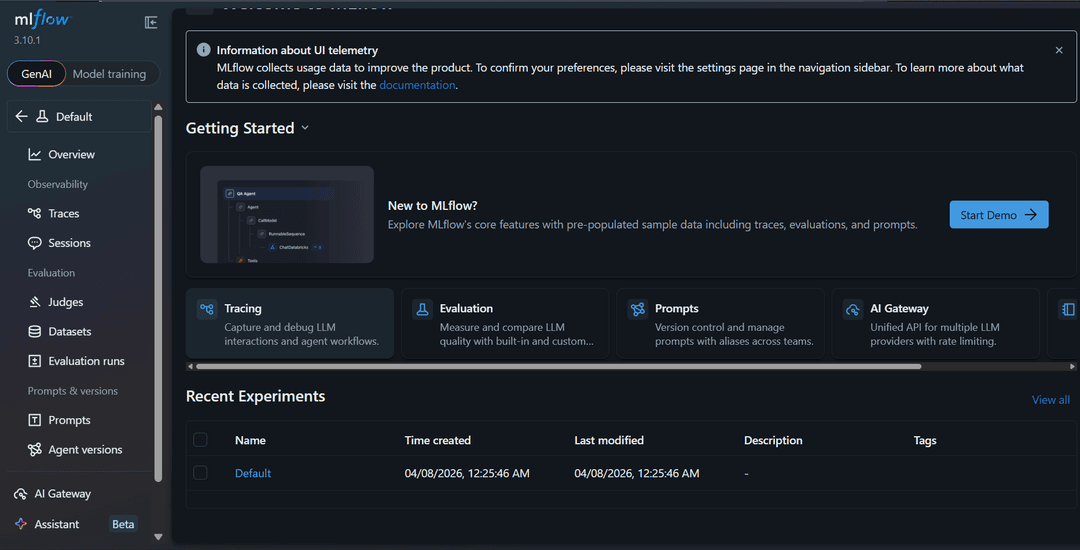Dismiss the UI telemetry banner
The width and height of the screenshot is (1080, 550).
coord(1059,50)
